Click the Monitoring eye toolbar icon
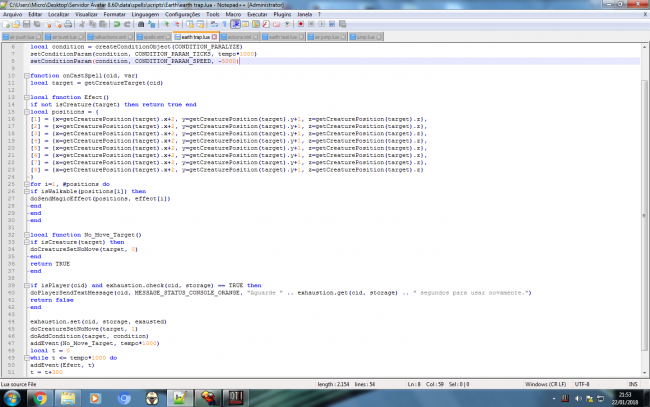Viewport: 650px width, 407px height. [x=287, y=24]
